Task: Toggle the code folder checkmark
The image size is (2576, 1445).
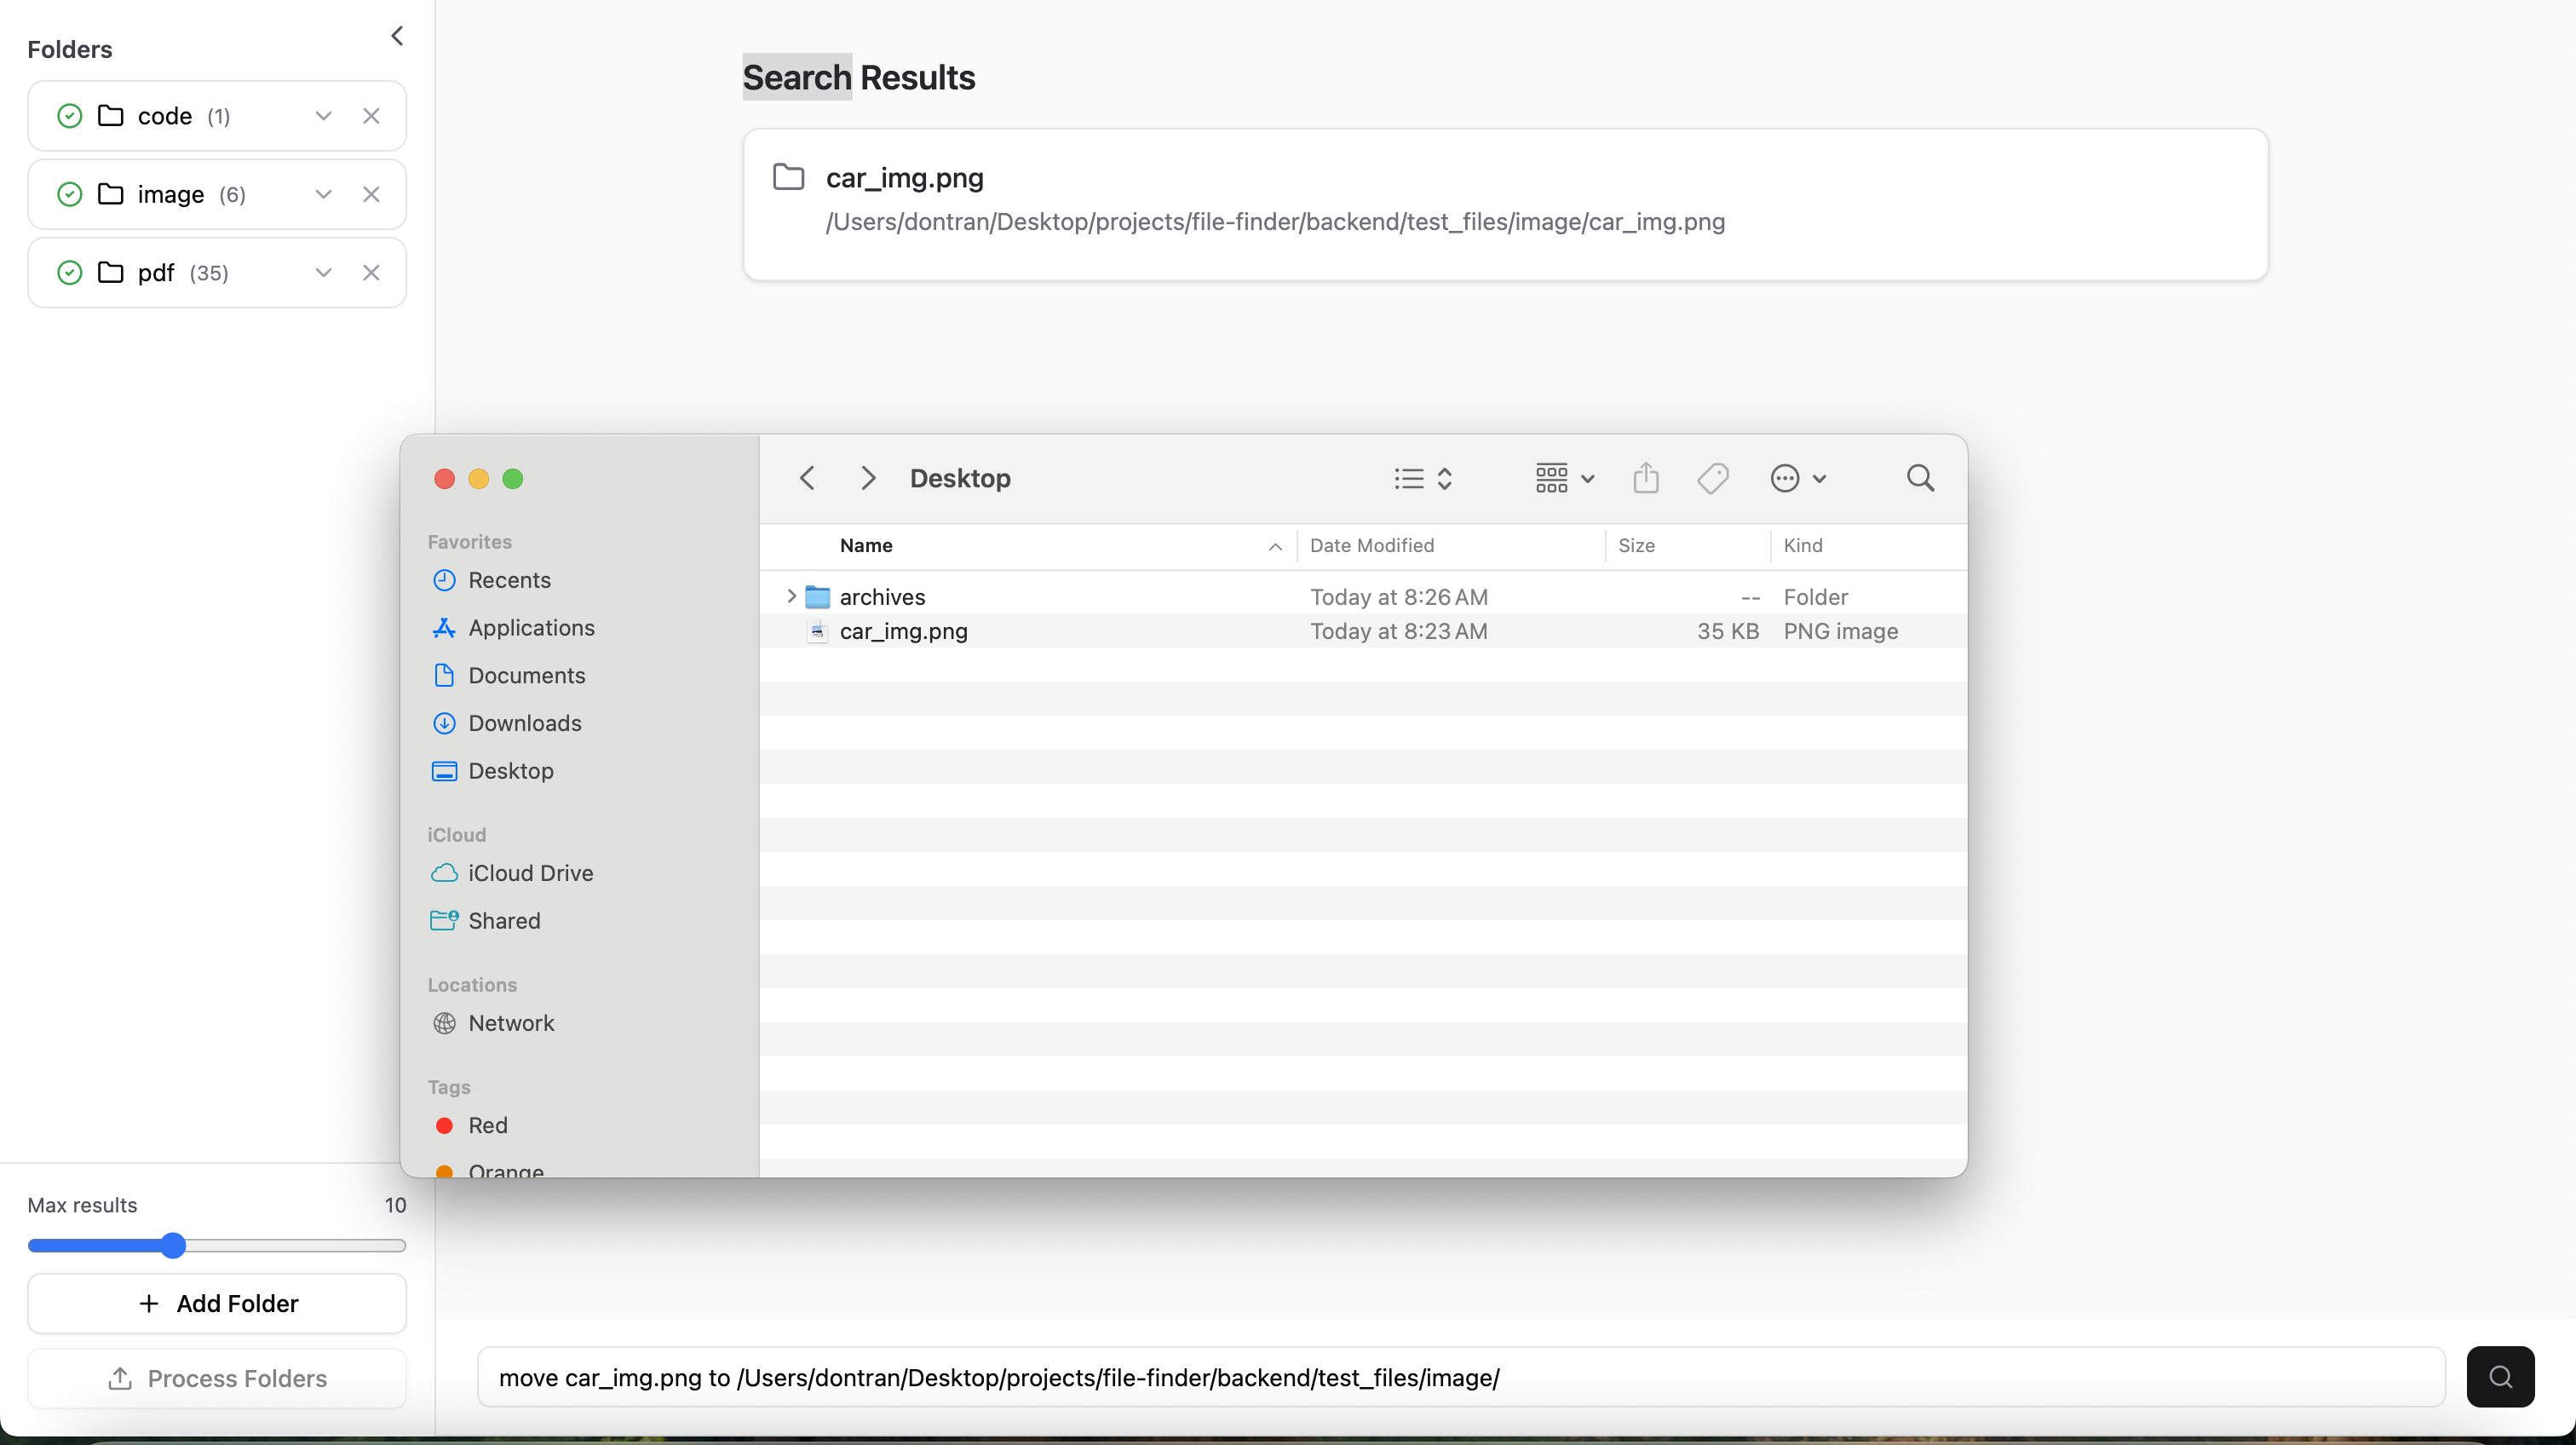Action: (70, 116)
